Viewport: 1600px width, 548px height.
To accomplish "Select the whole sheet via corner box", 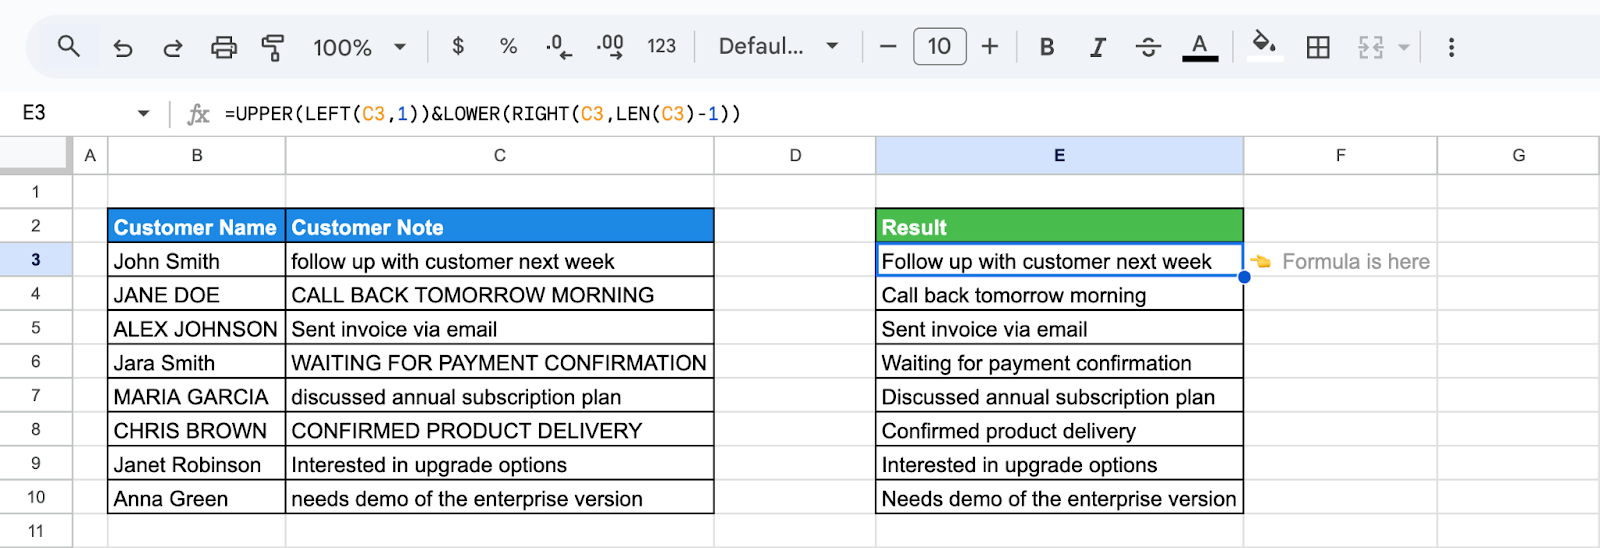I will tap(35, 155).
